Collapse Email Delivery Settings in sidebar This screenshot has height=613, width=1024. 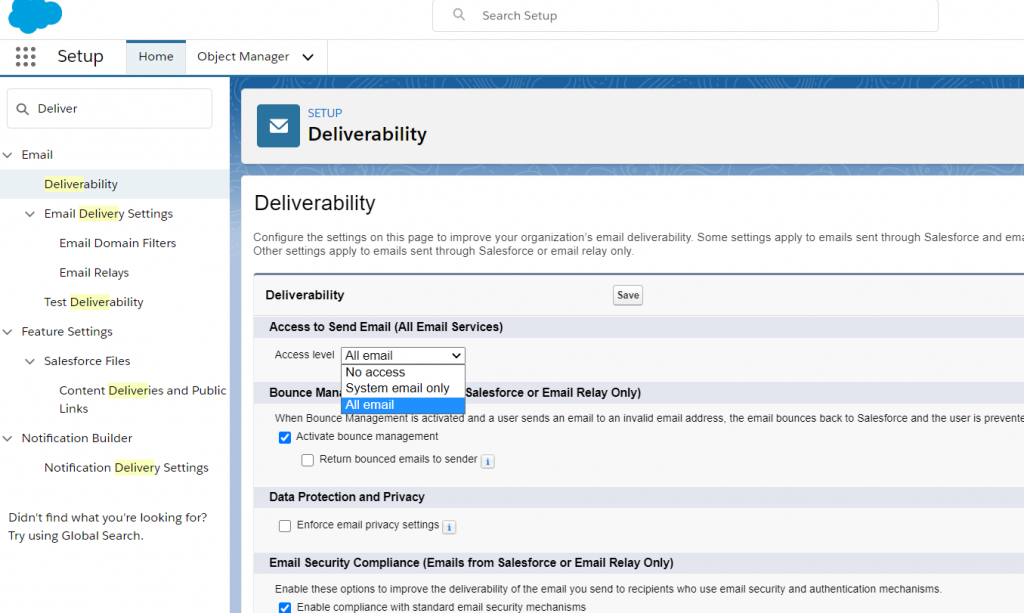pyautogui.click(x=28, y=213)
